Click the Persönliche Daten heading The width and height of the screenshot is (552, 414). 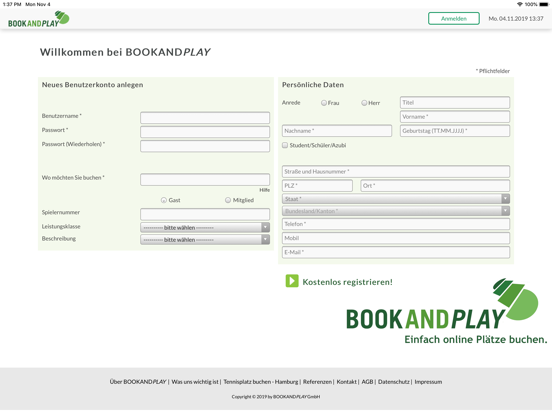click(313, 85)
